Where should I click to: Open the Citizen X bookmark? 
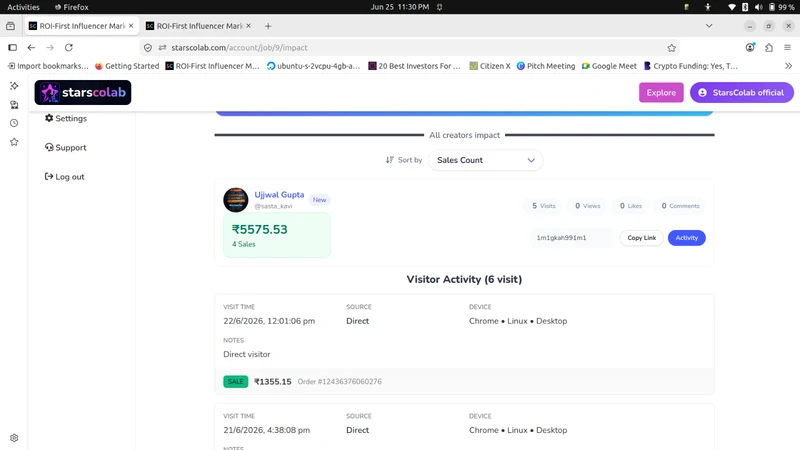pos(490,66)
